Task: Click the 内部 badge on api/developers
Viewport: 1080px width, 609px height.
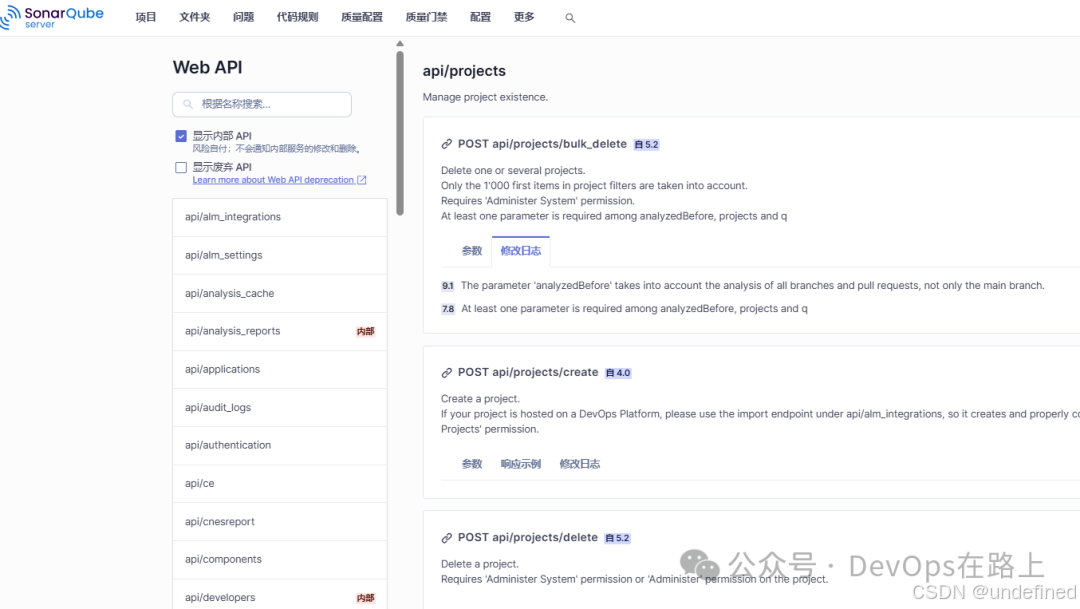Action: [x=366, y=598]
